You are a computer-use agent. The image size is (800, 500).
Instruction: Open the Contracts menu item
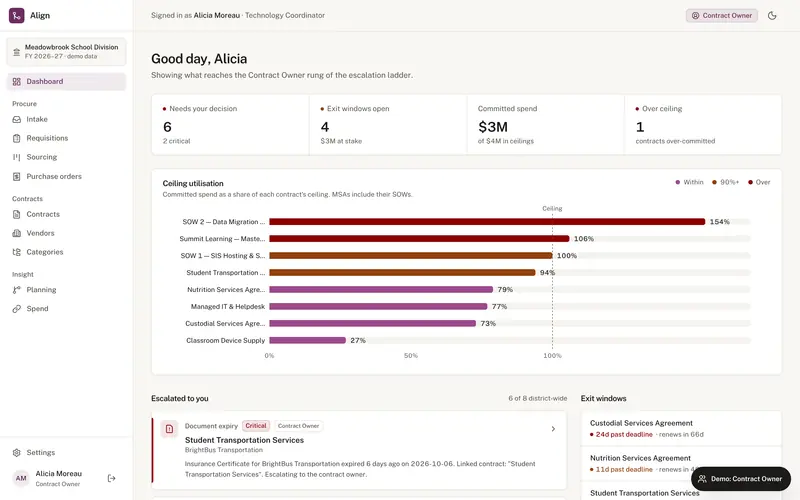pos(66,214)
